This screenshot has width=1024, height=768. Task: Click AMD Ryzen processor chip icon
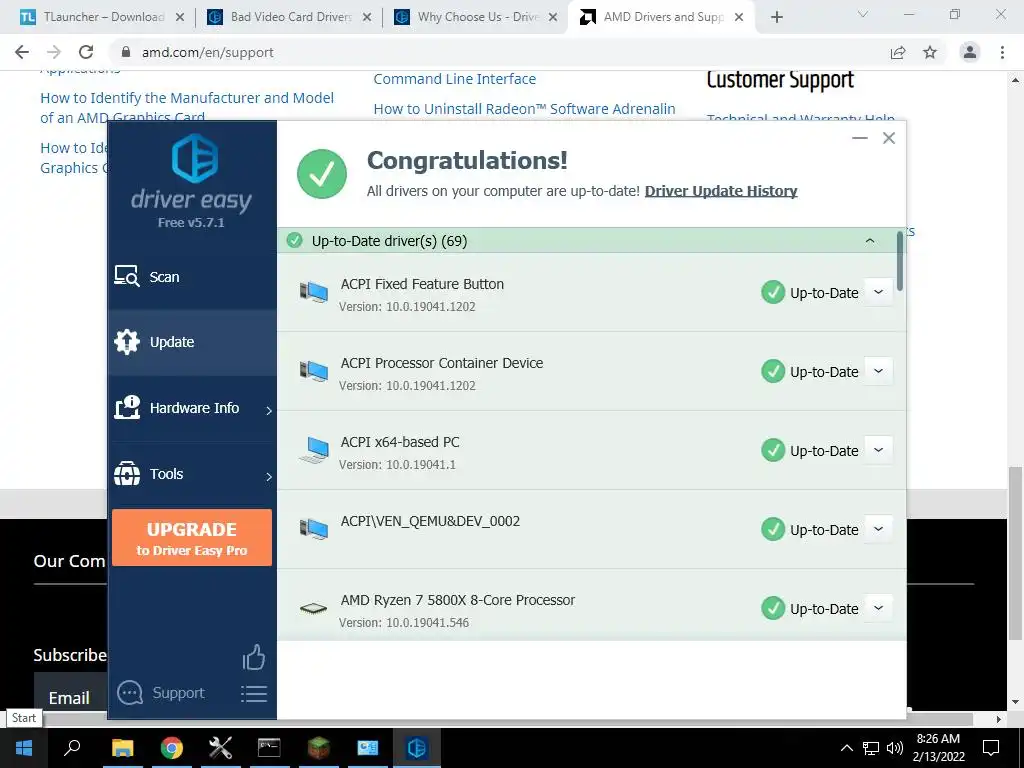[x=313, y=609]
